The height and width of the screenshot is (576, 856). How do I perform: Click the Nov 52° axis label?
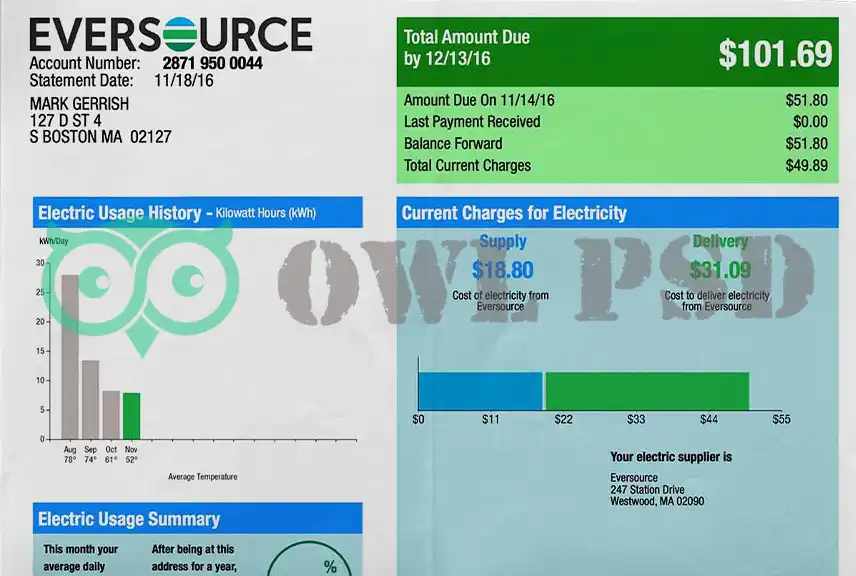pos(131,454)
